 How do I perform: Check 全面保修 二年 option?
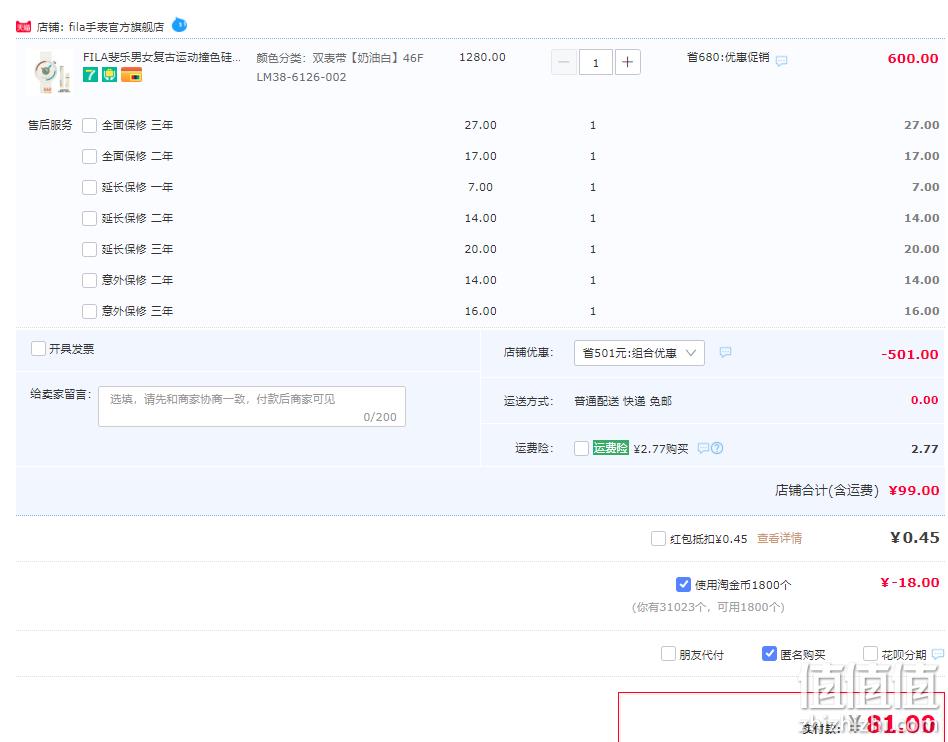[x=89, y=156]
